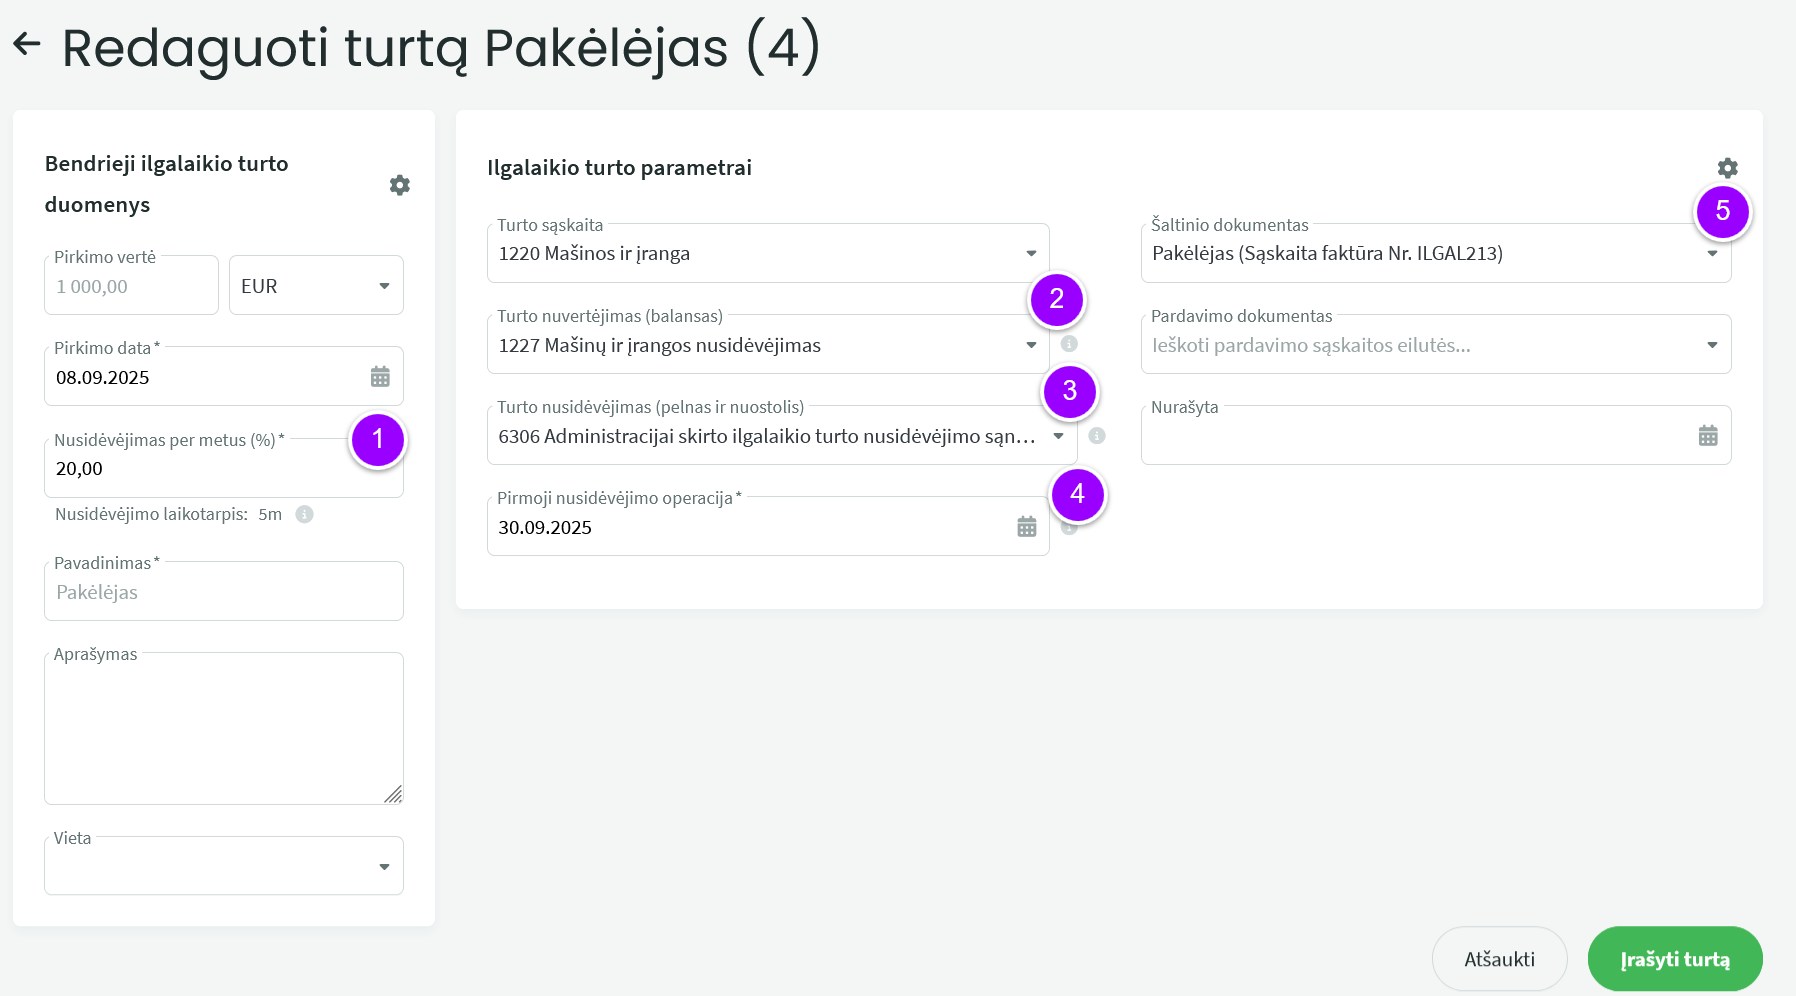The height and width of the screenshot is (996, 1796).
Task: Open the Pardavimo dokumentas search dropdown
Action: (x=1711, y=346)
